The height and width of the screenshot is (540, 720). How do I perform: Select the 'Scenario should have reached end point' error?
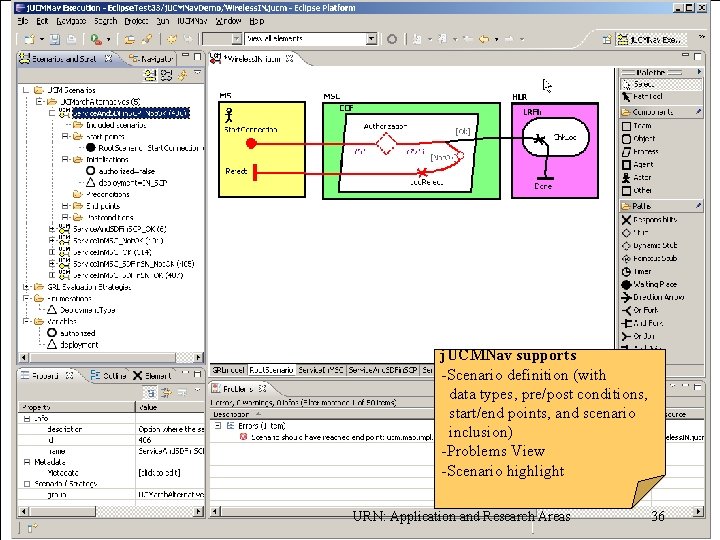pyautogui.click(x=336, y=437)
